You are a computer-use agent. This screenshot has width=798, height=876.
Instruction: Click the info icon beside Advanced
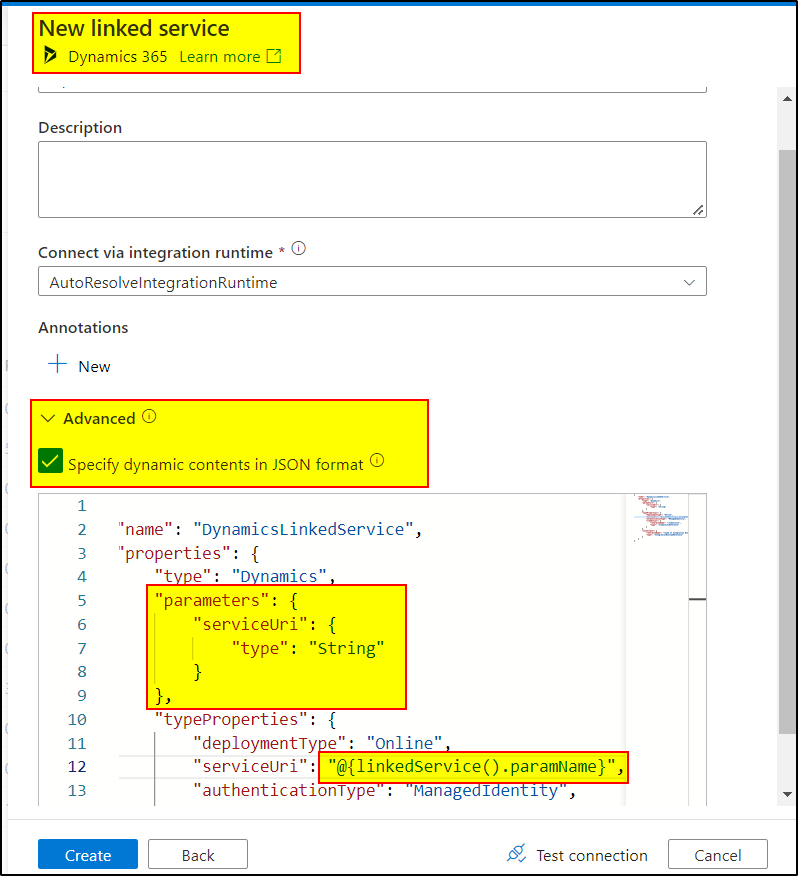click(x=149, y=417)
